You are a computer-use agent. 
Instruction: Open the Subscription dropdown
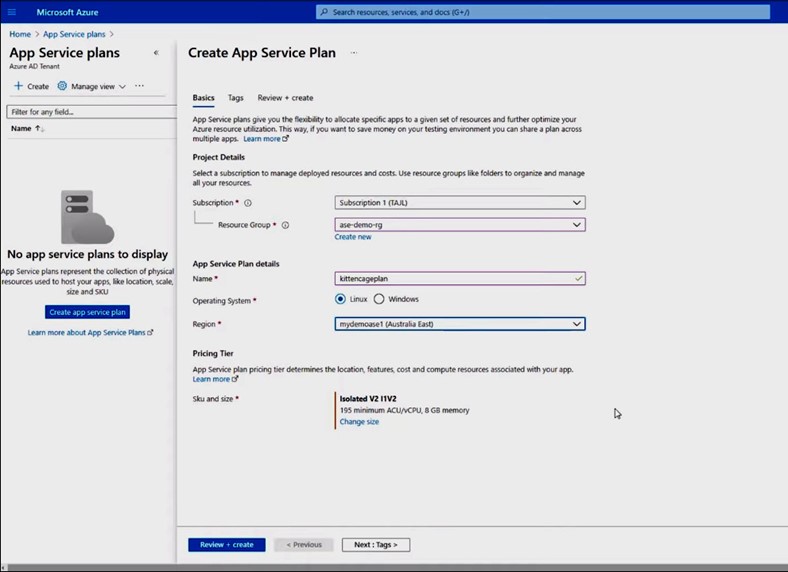click(460, 203)
